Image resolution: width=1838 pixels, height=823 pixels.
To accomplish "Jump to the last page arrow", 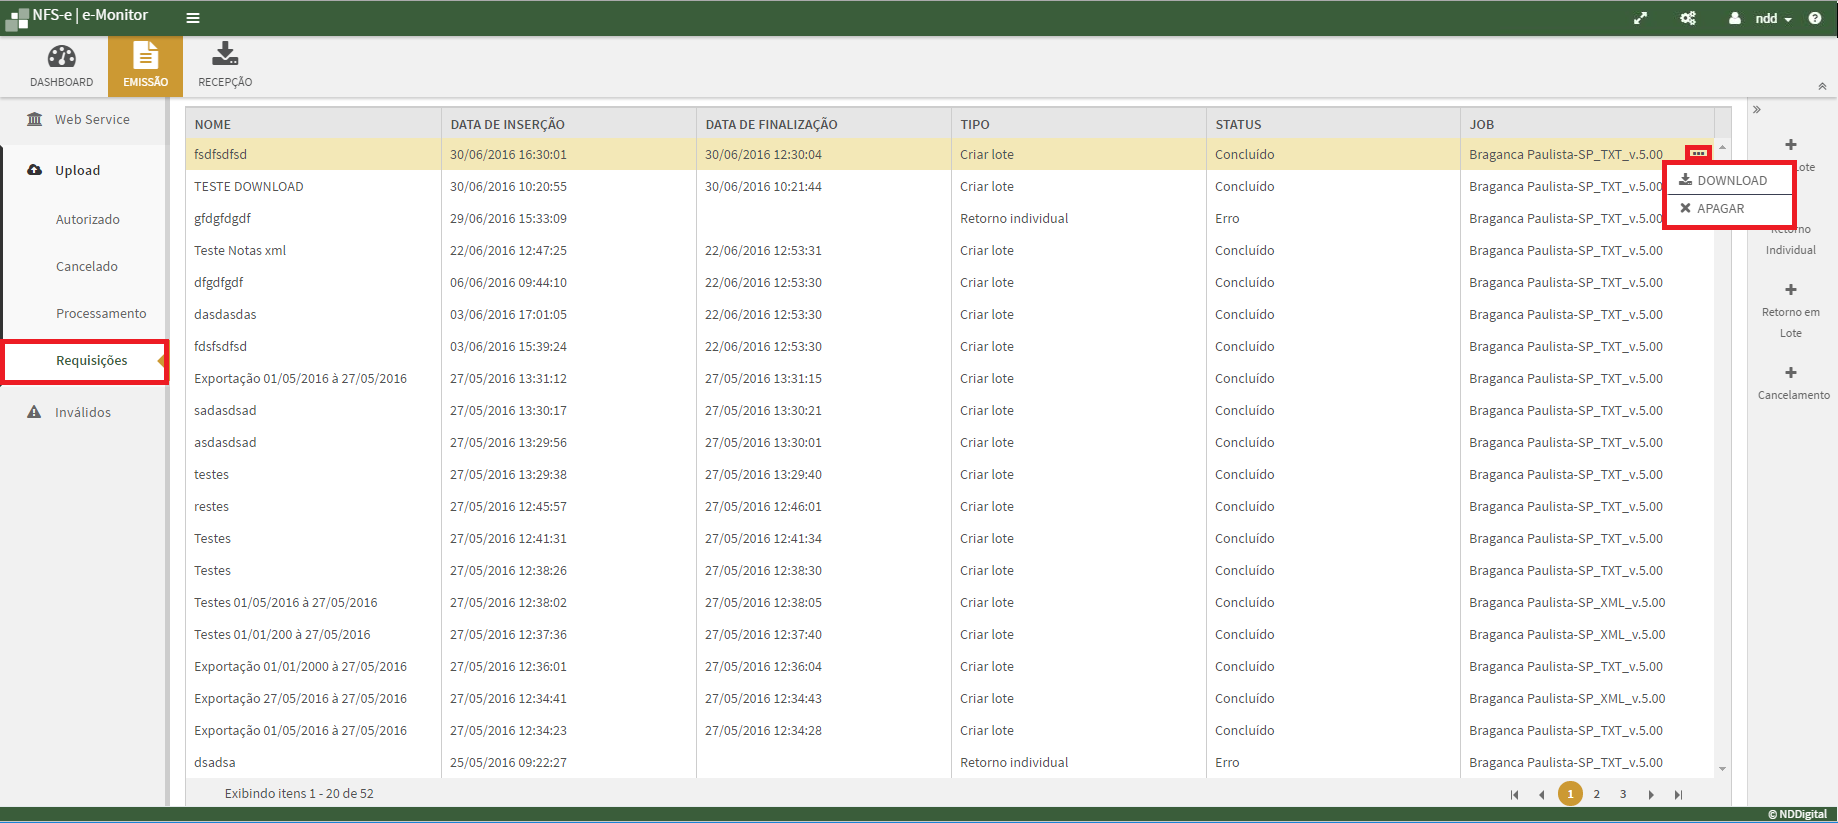I will point(1679,795).
